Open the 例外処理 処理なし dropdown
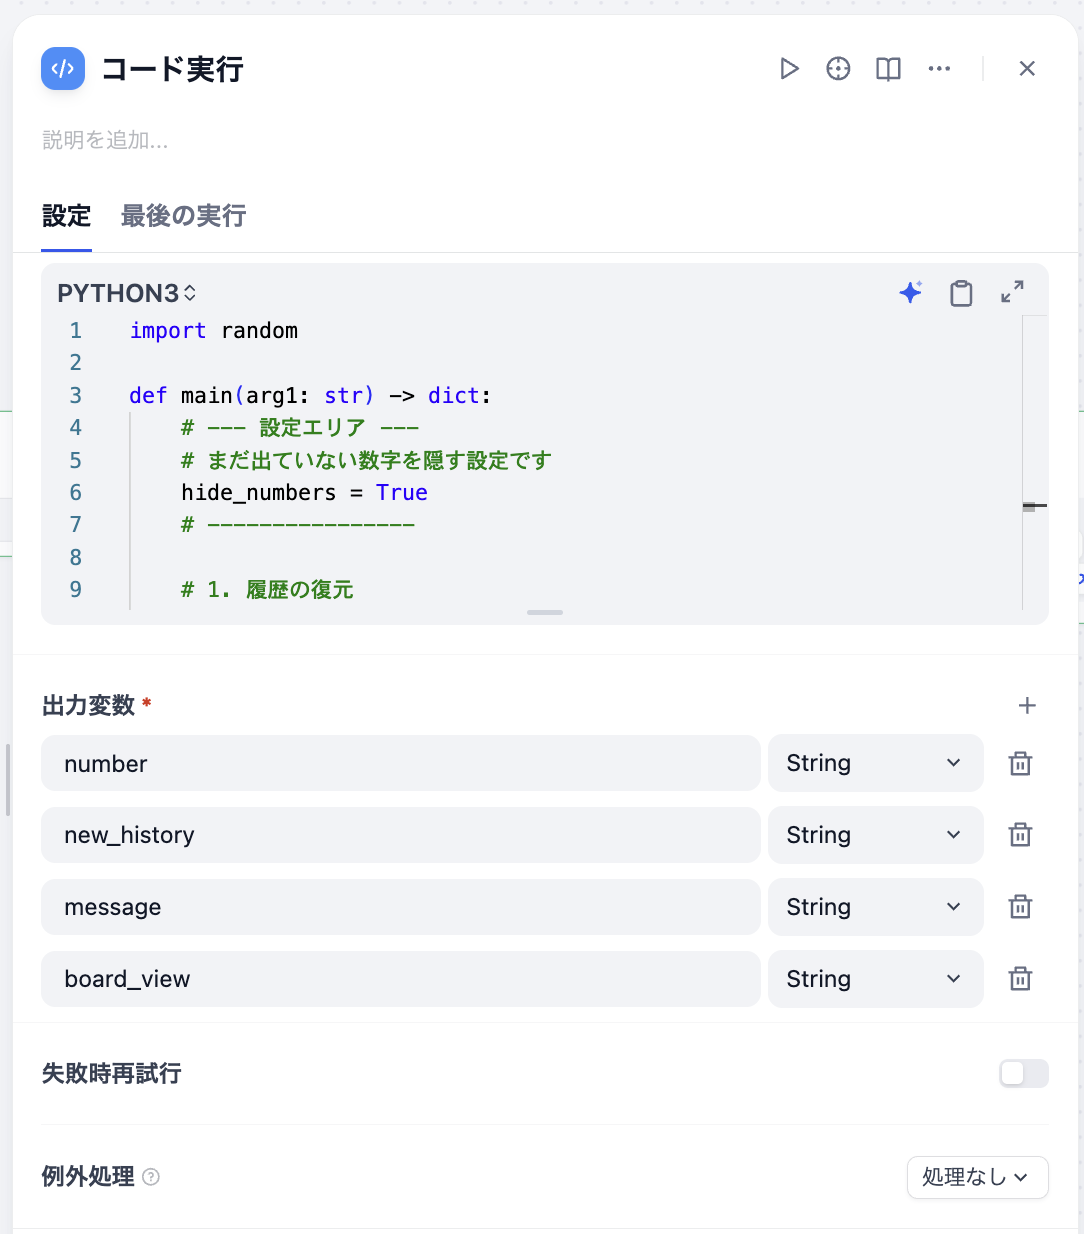The image size is (1084, 1234). 977,1177
